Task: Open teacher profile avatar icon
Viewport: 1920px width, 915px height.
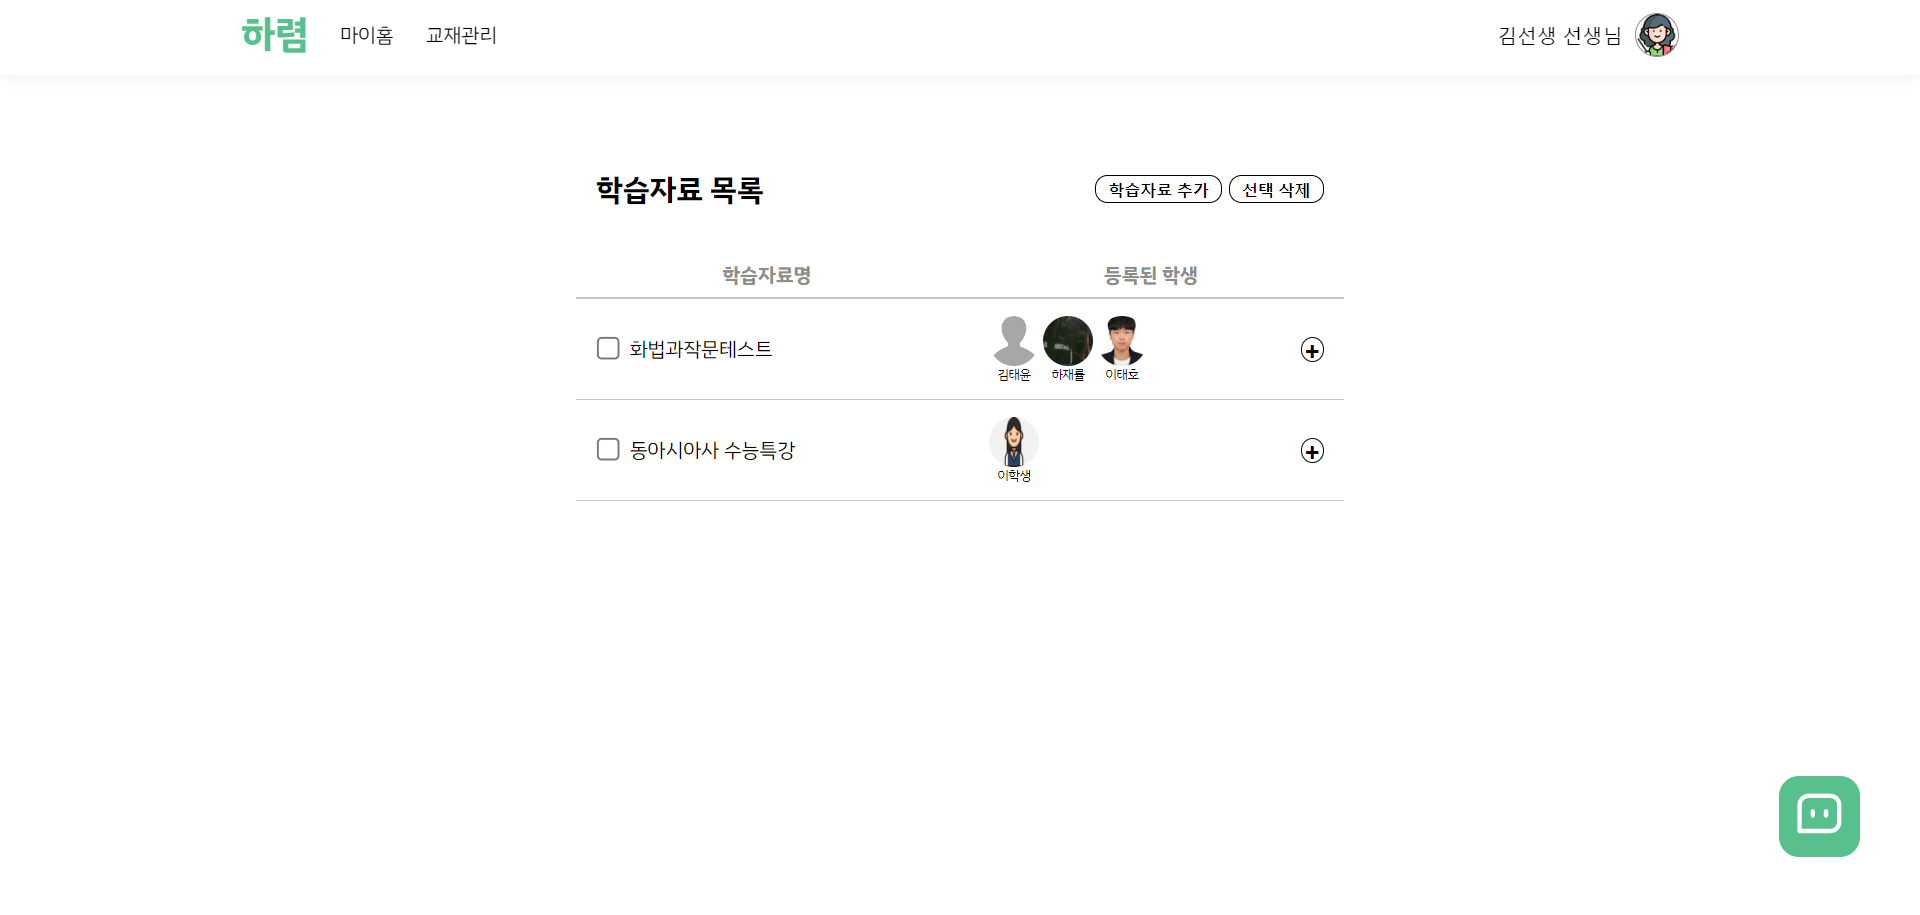Action: [x=1656, y=35]
